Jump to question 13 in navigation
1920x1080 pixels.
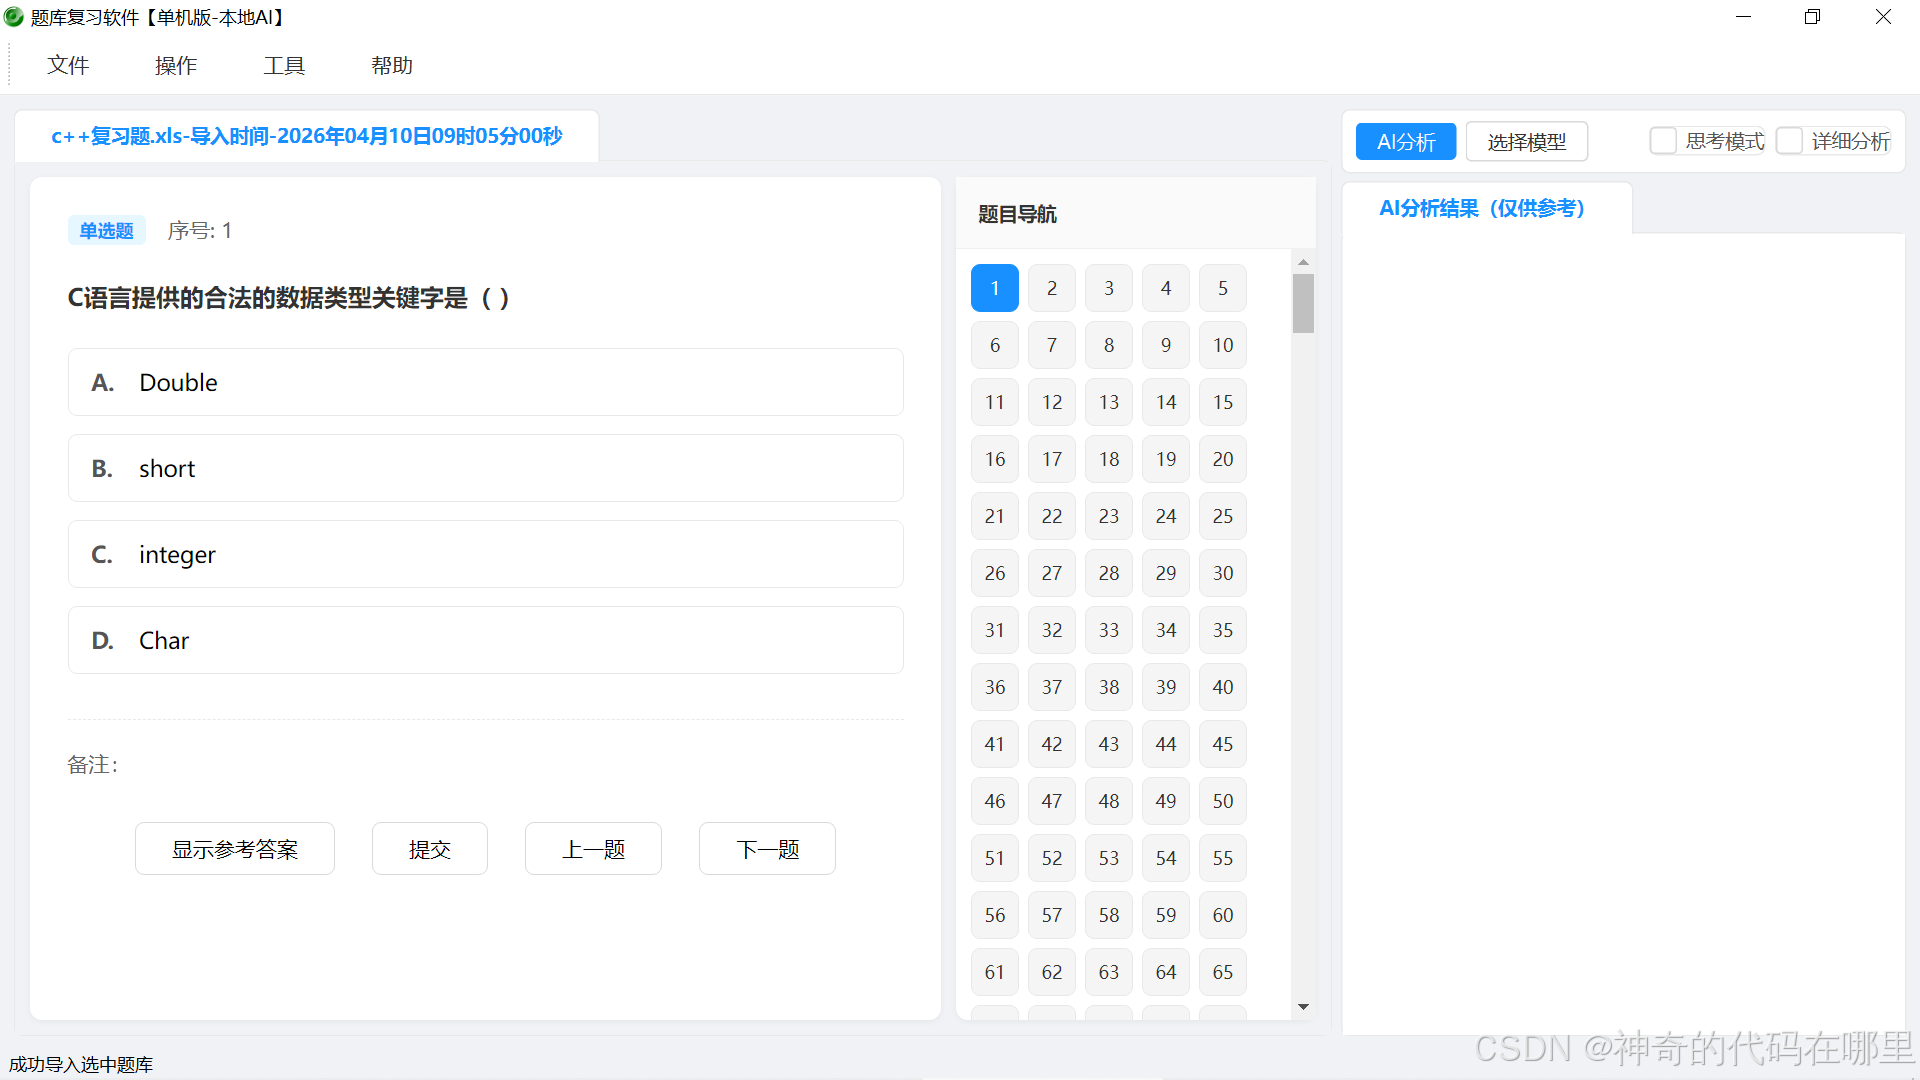point(1109,402)
